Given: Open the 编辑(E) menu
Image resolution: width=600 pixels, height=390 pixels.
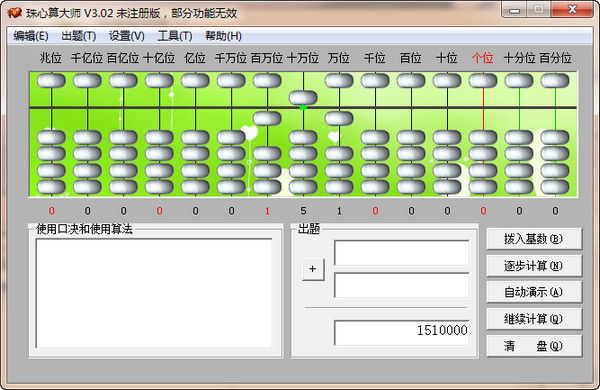Looking at the screenshot, I should 31,36.
